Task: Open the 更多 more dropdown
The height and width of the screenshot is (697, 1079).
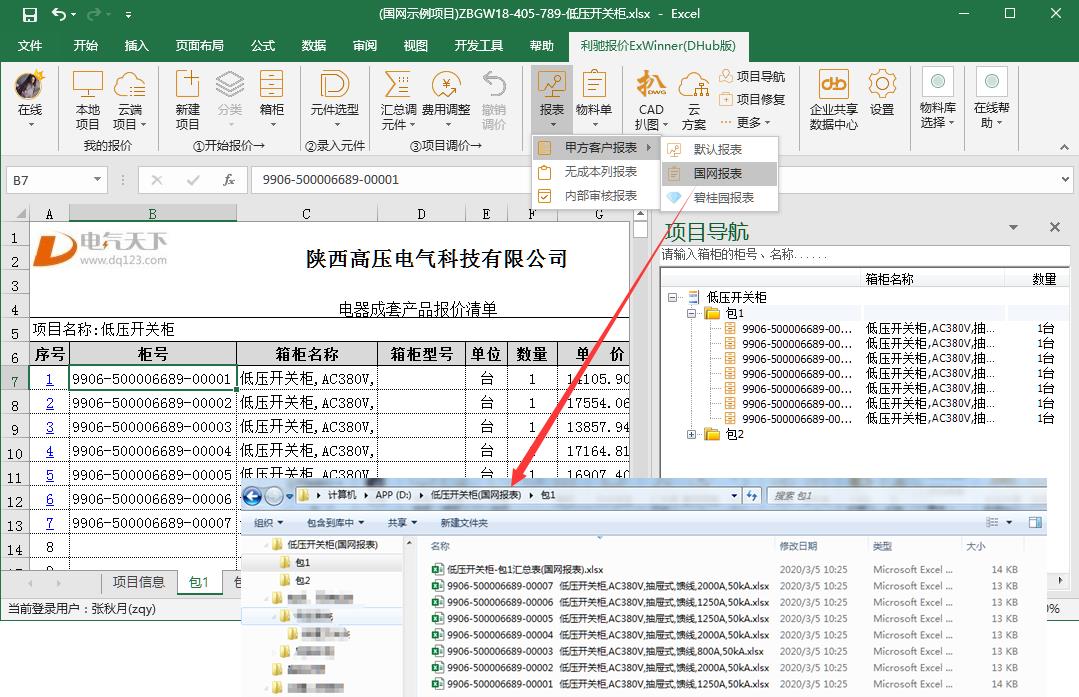Action: point(746,122)
